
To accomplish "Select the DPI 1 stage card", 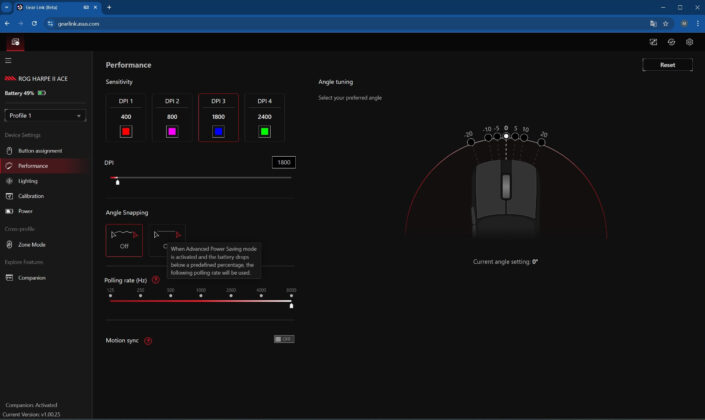I will click(x=126, y=118).
